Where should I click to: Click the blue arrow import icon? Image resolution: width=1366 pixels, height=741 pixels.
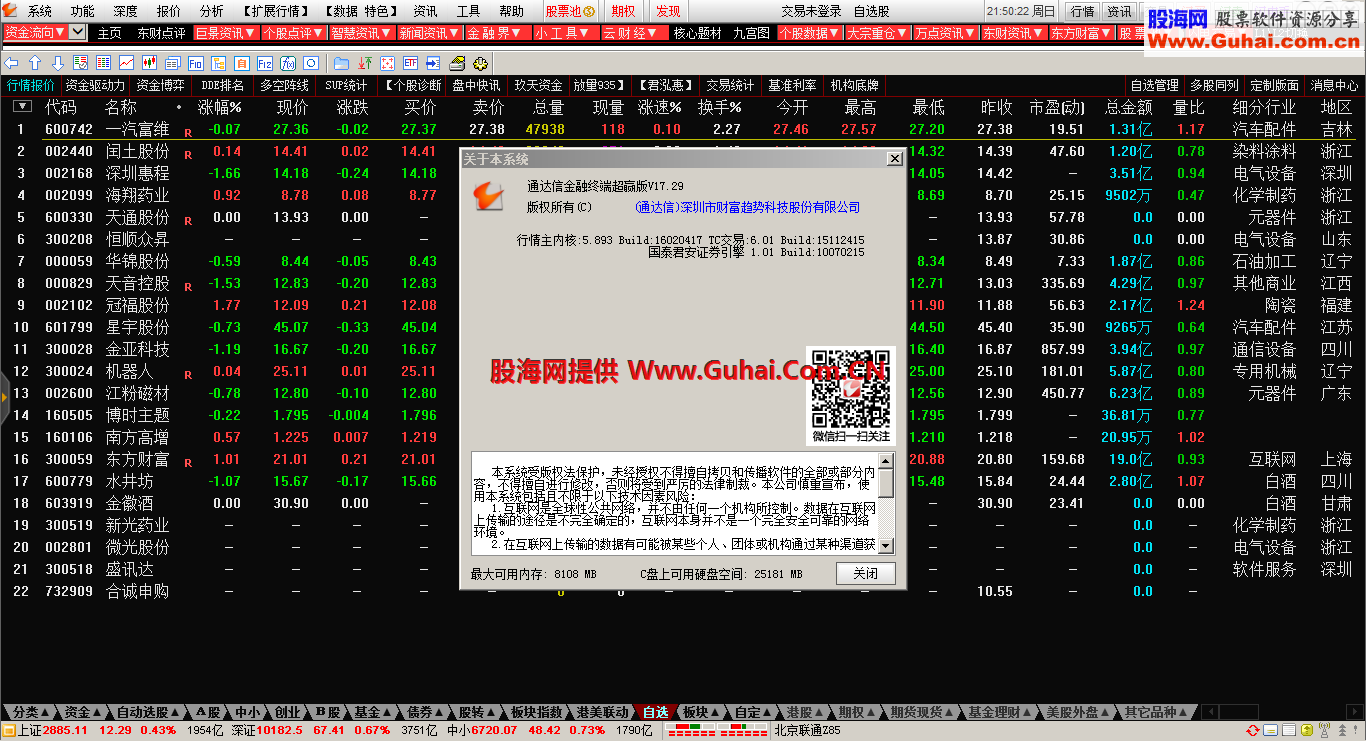point(433,62)
